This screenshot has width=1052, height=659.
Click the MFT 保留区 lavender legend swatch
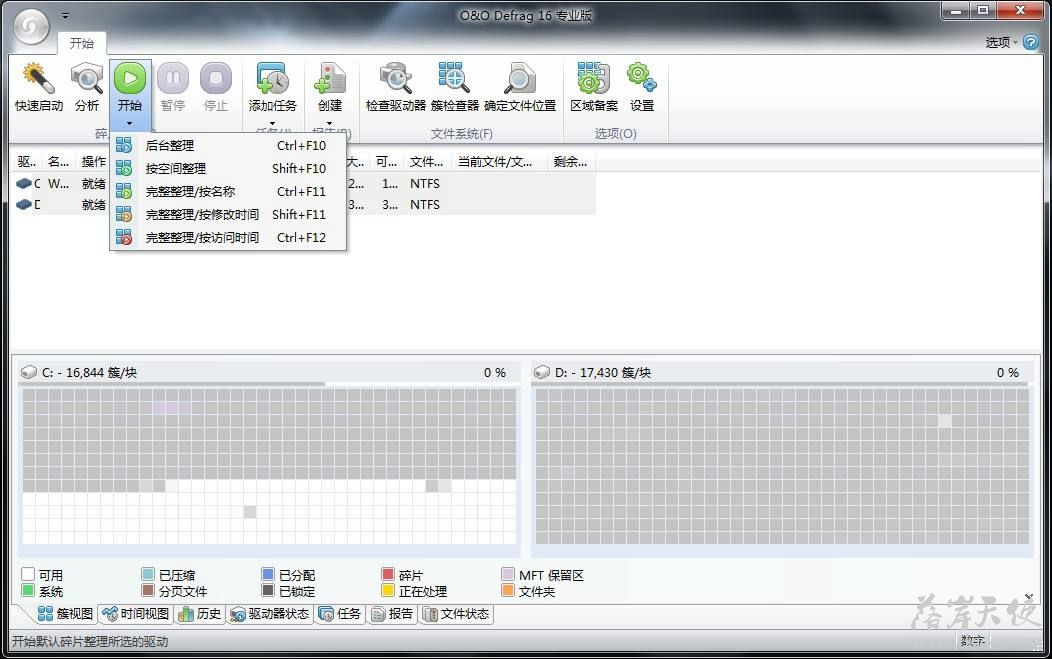pos(508,574)
